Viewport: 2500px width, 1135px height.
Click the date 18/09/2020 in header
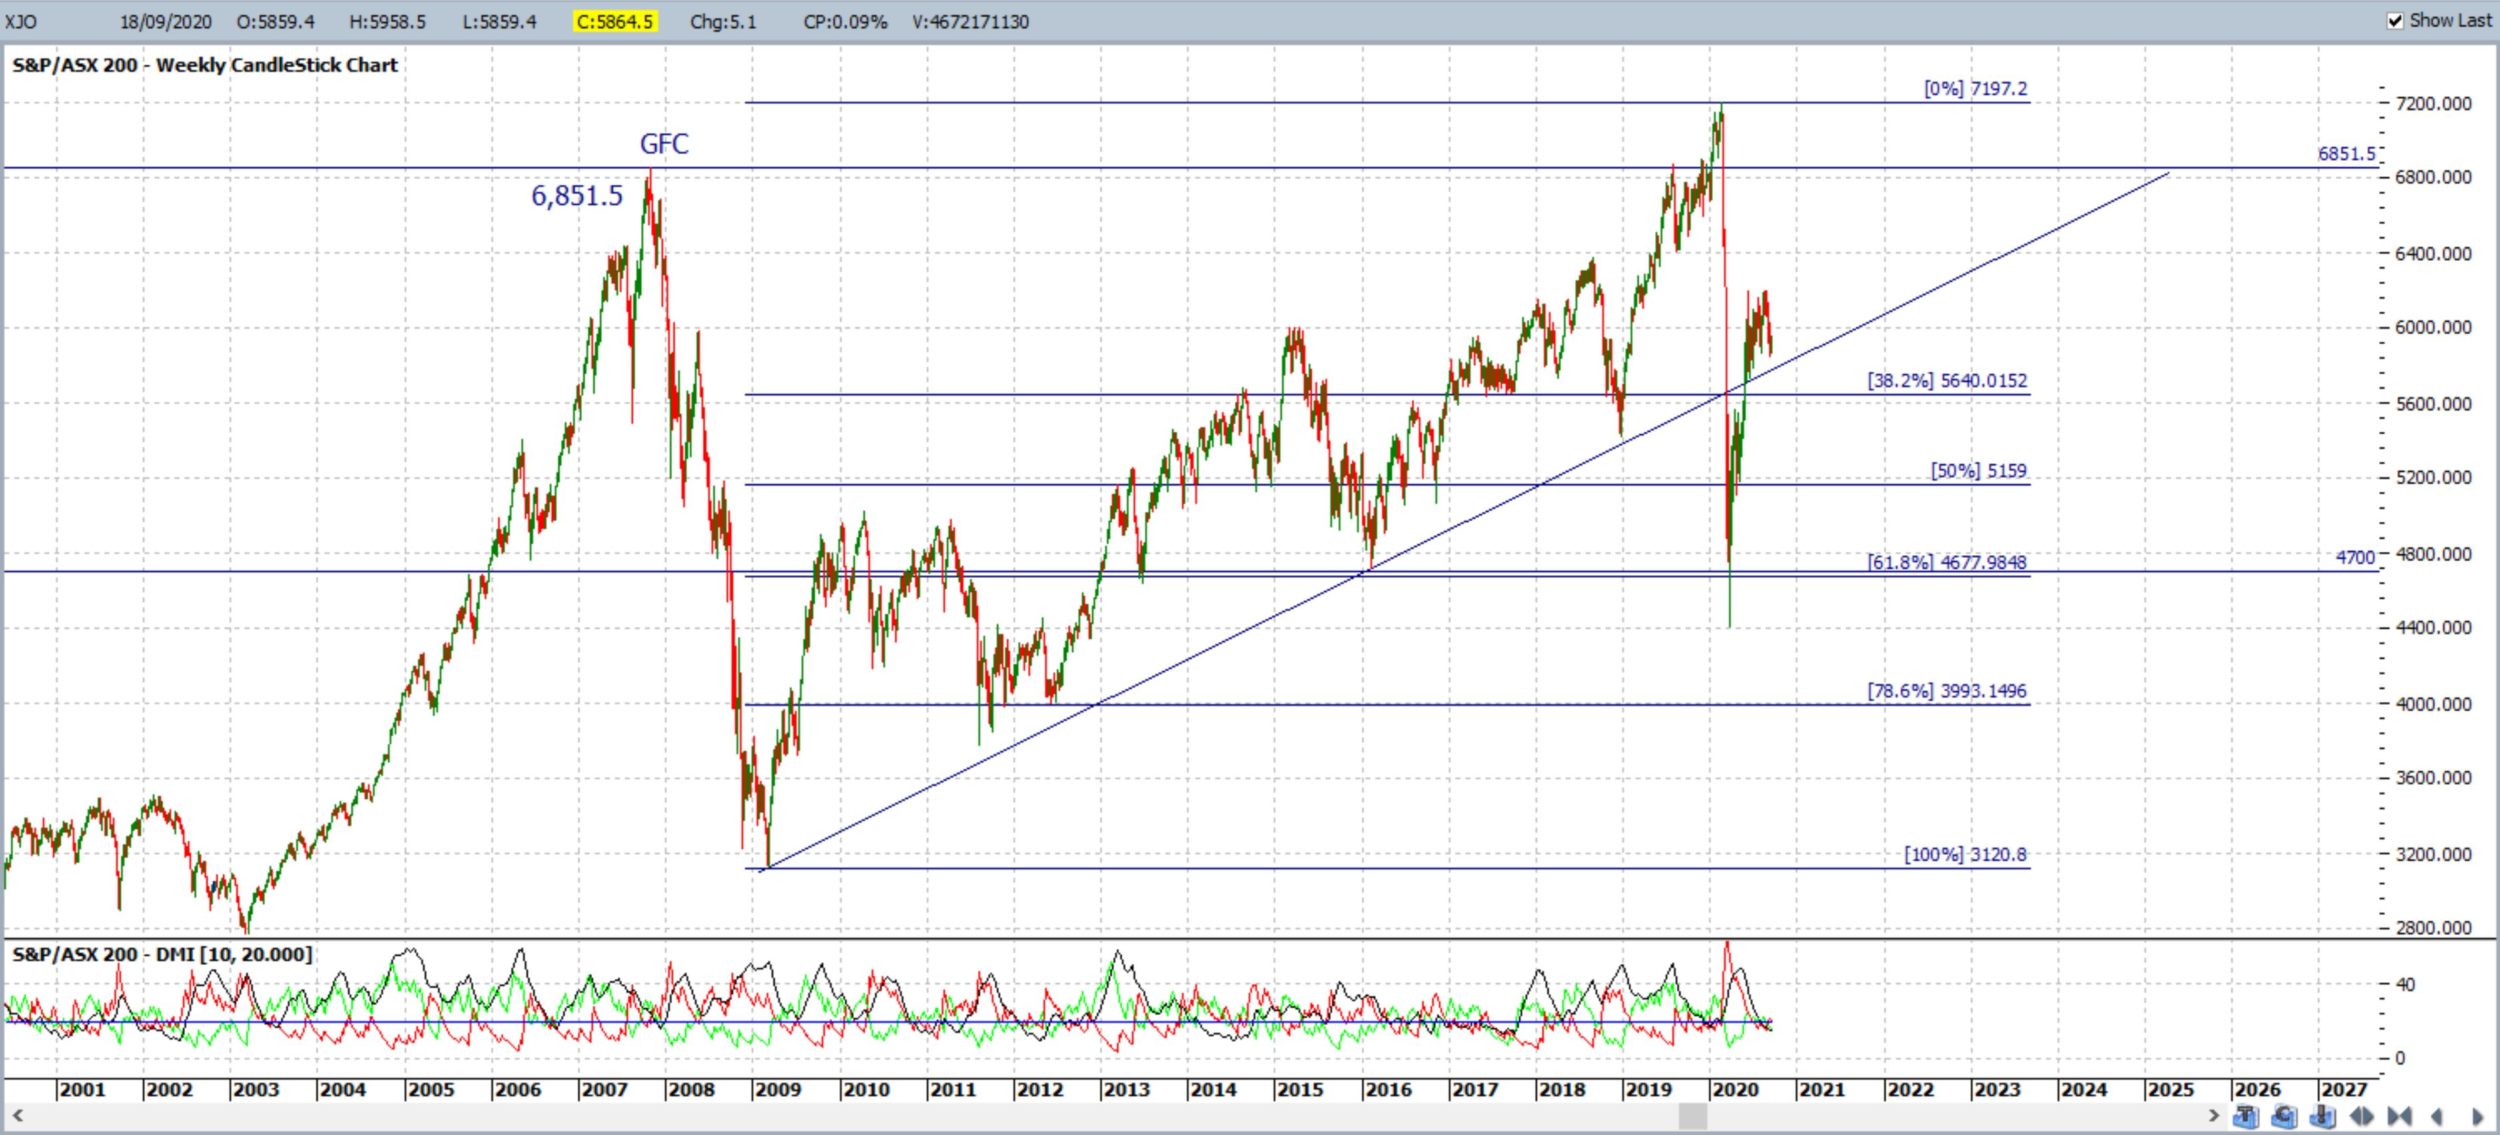pyautogui.click(x=165, y=21)
